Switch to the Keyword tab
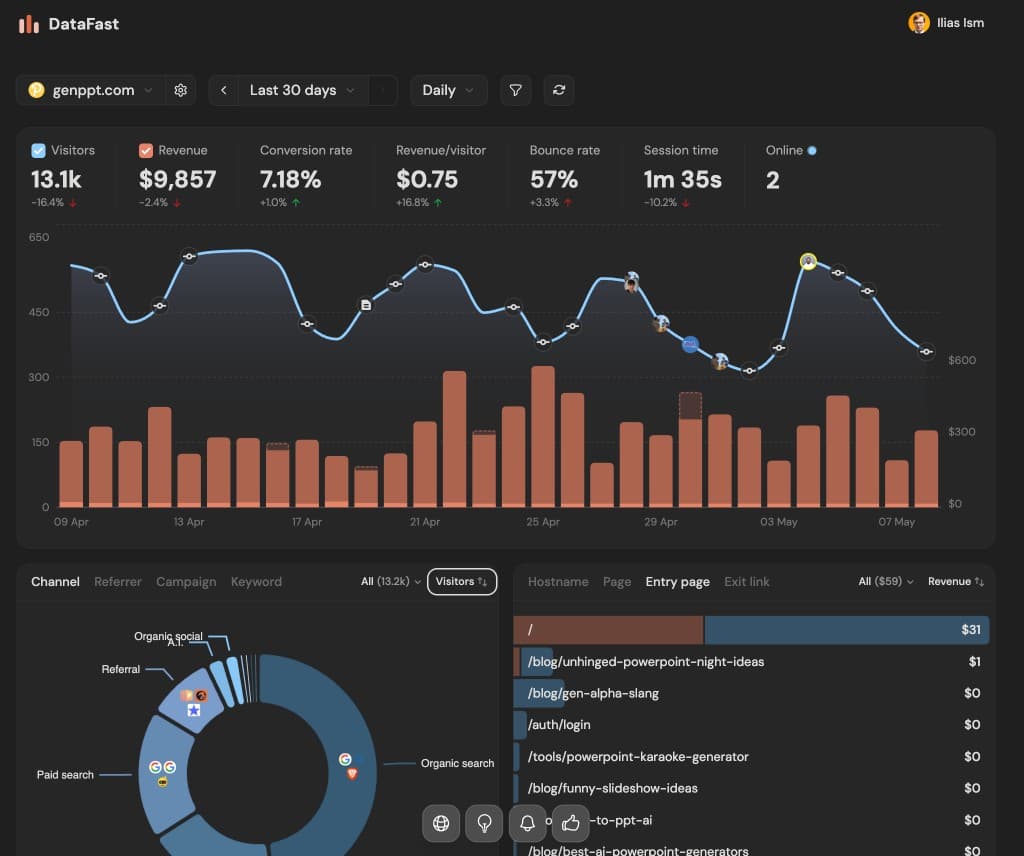 (x=256, y=582)
